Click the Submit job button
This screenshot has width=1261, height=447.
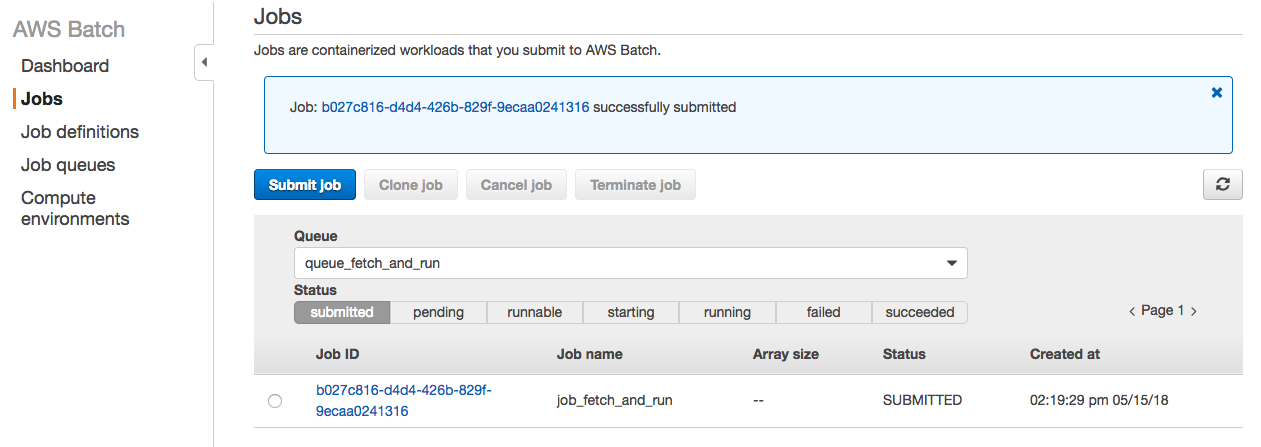(305, 185)
